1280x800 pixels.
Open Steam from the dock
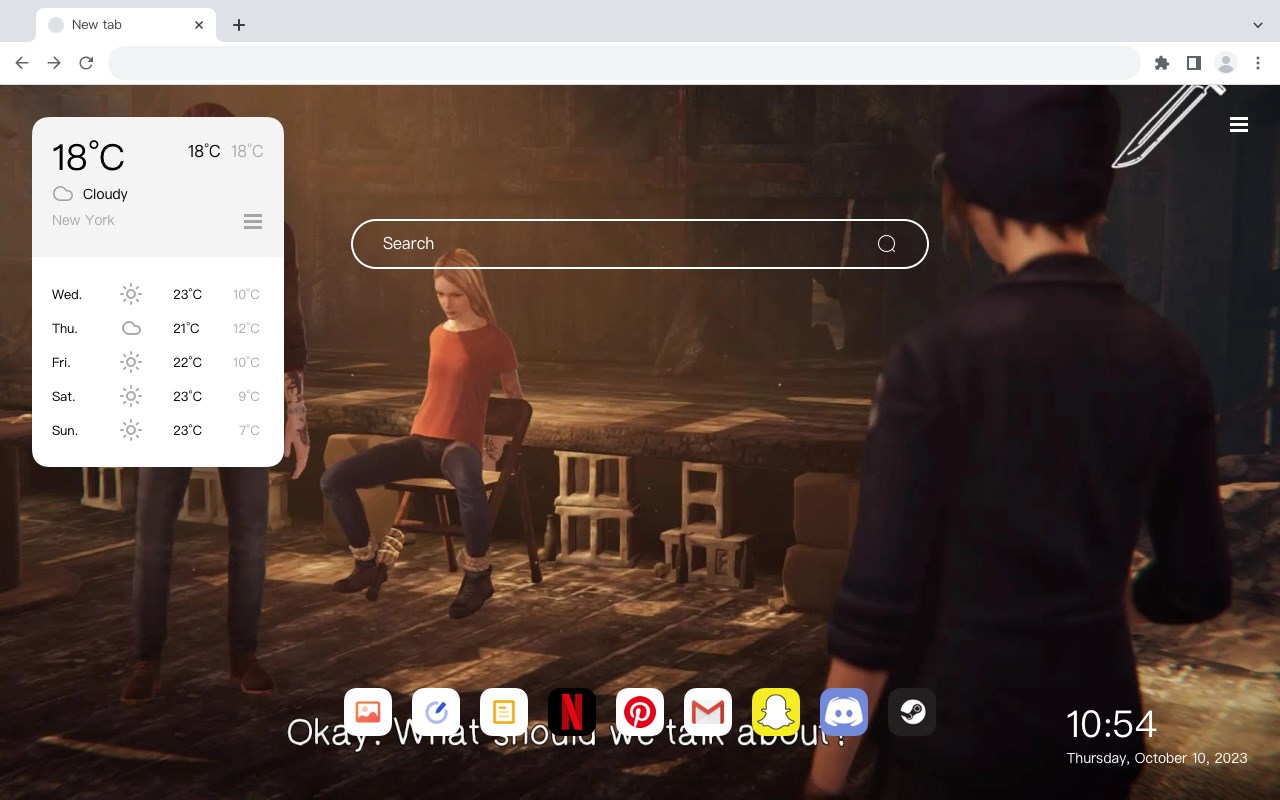[x=912, y=712]
